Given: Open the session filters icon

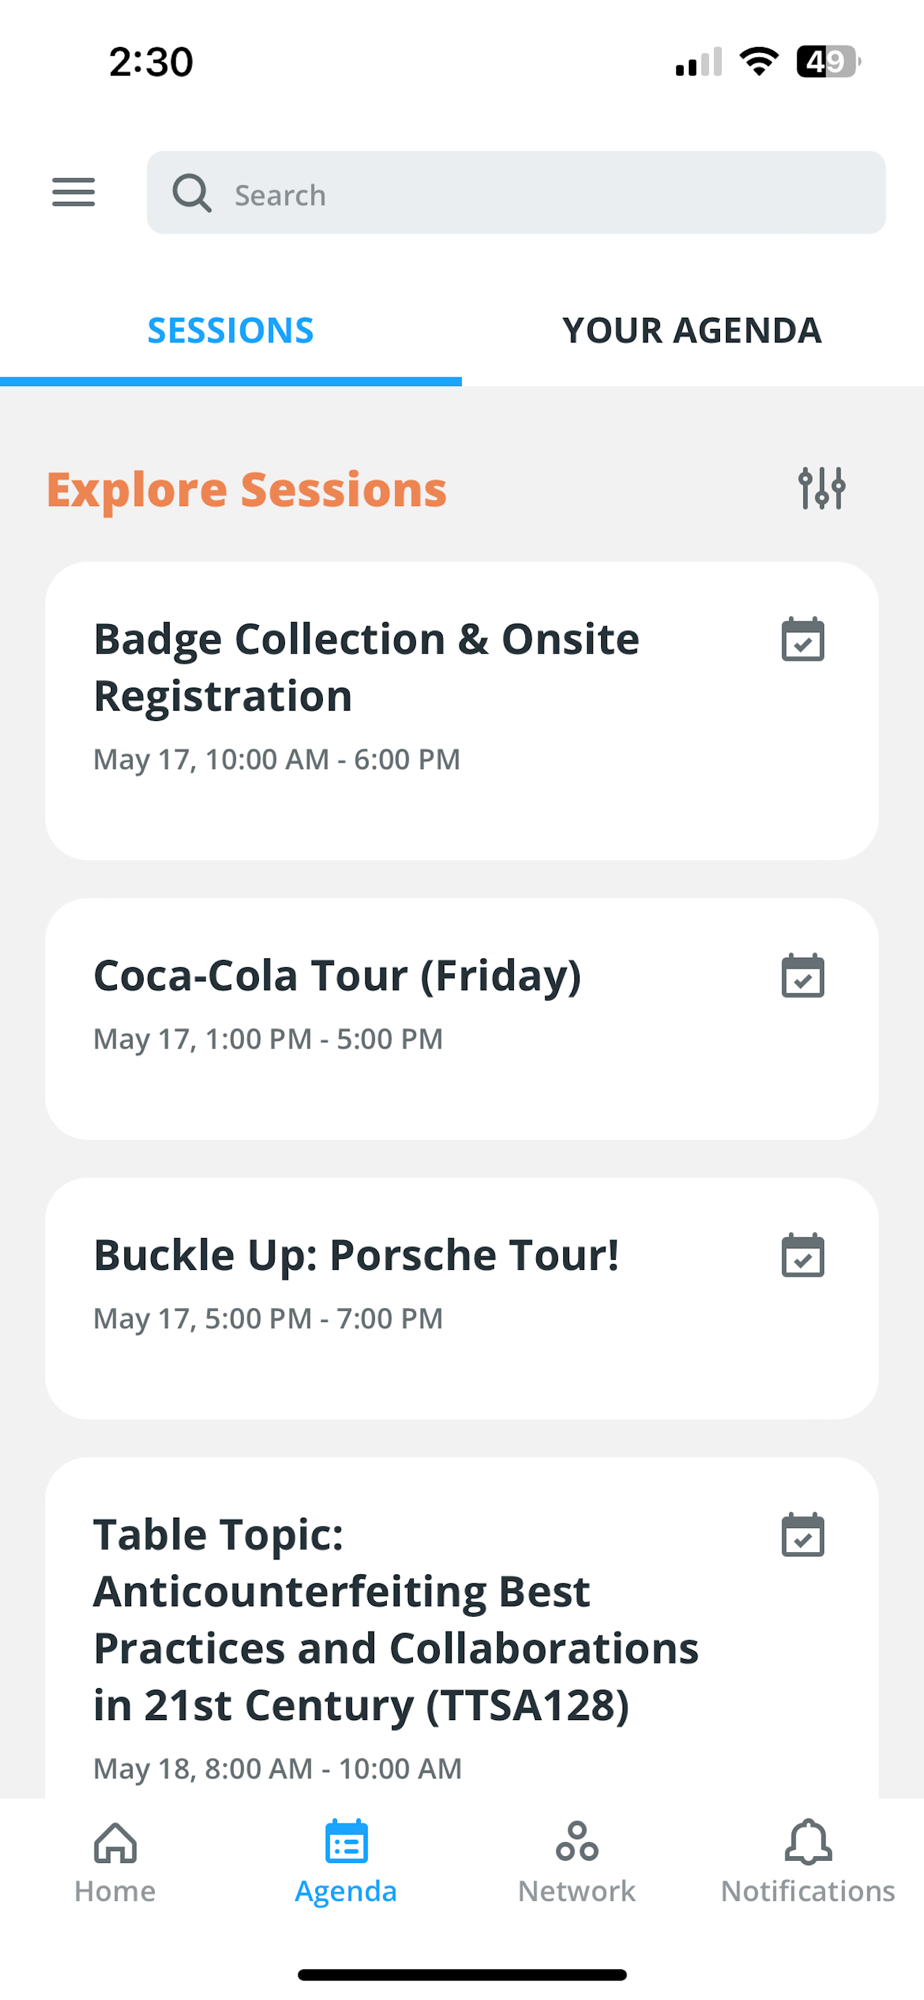Looking at the screenshot, I should (x=821, y=488).
